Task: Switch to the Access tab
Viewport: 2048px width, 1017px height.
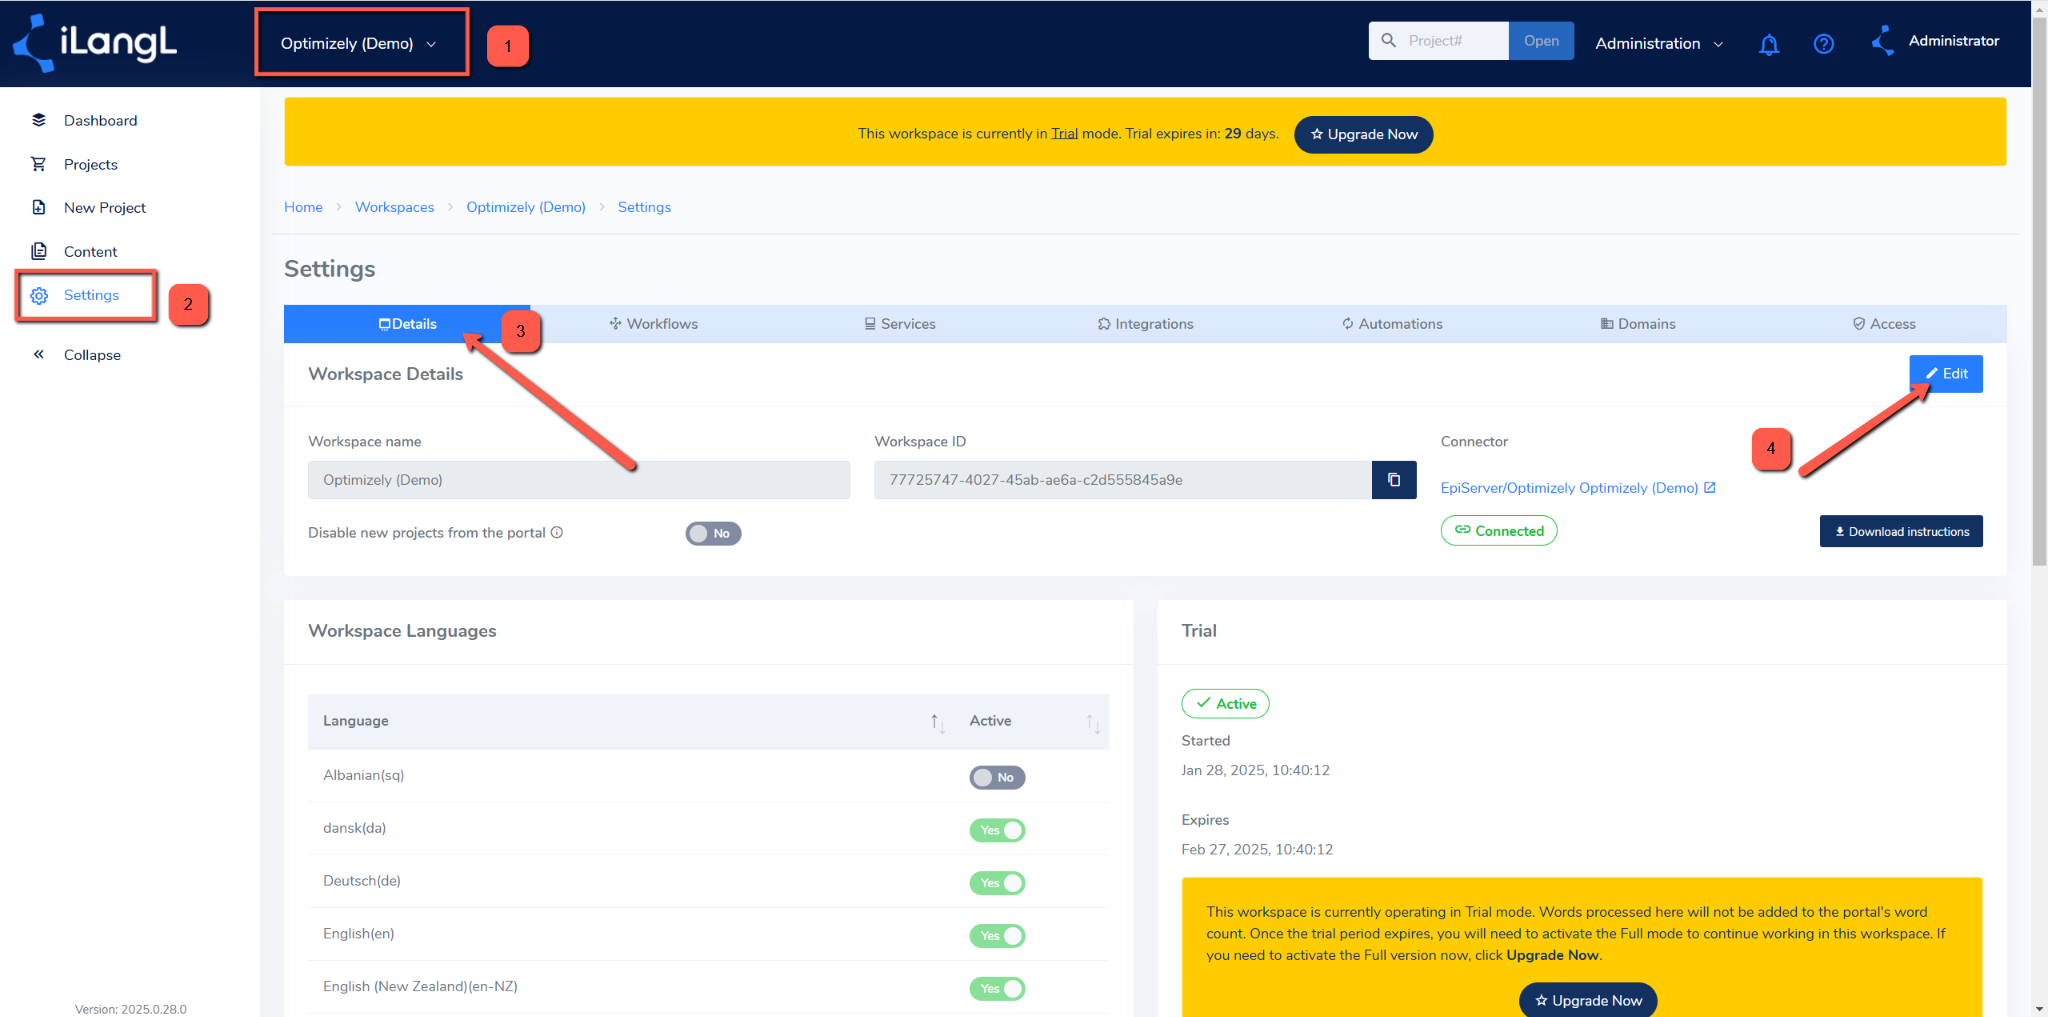Action: [1884, 324]
